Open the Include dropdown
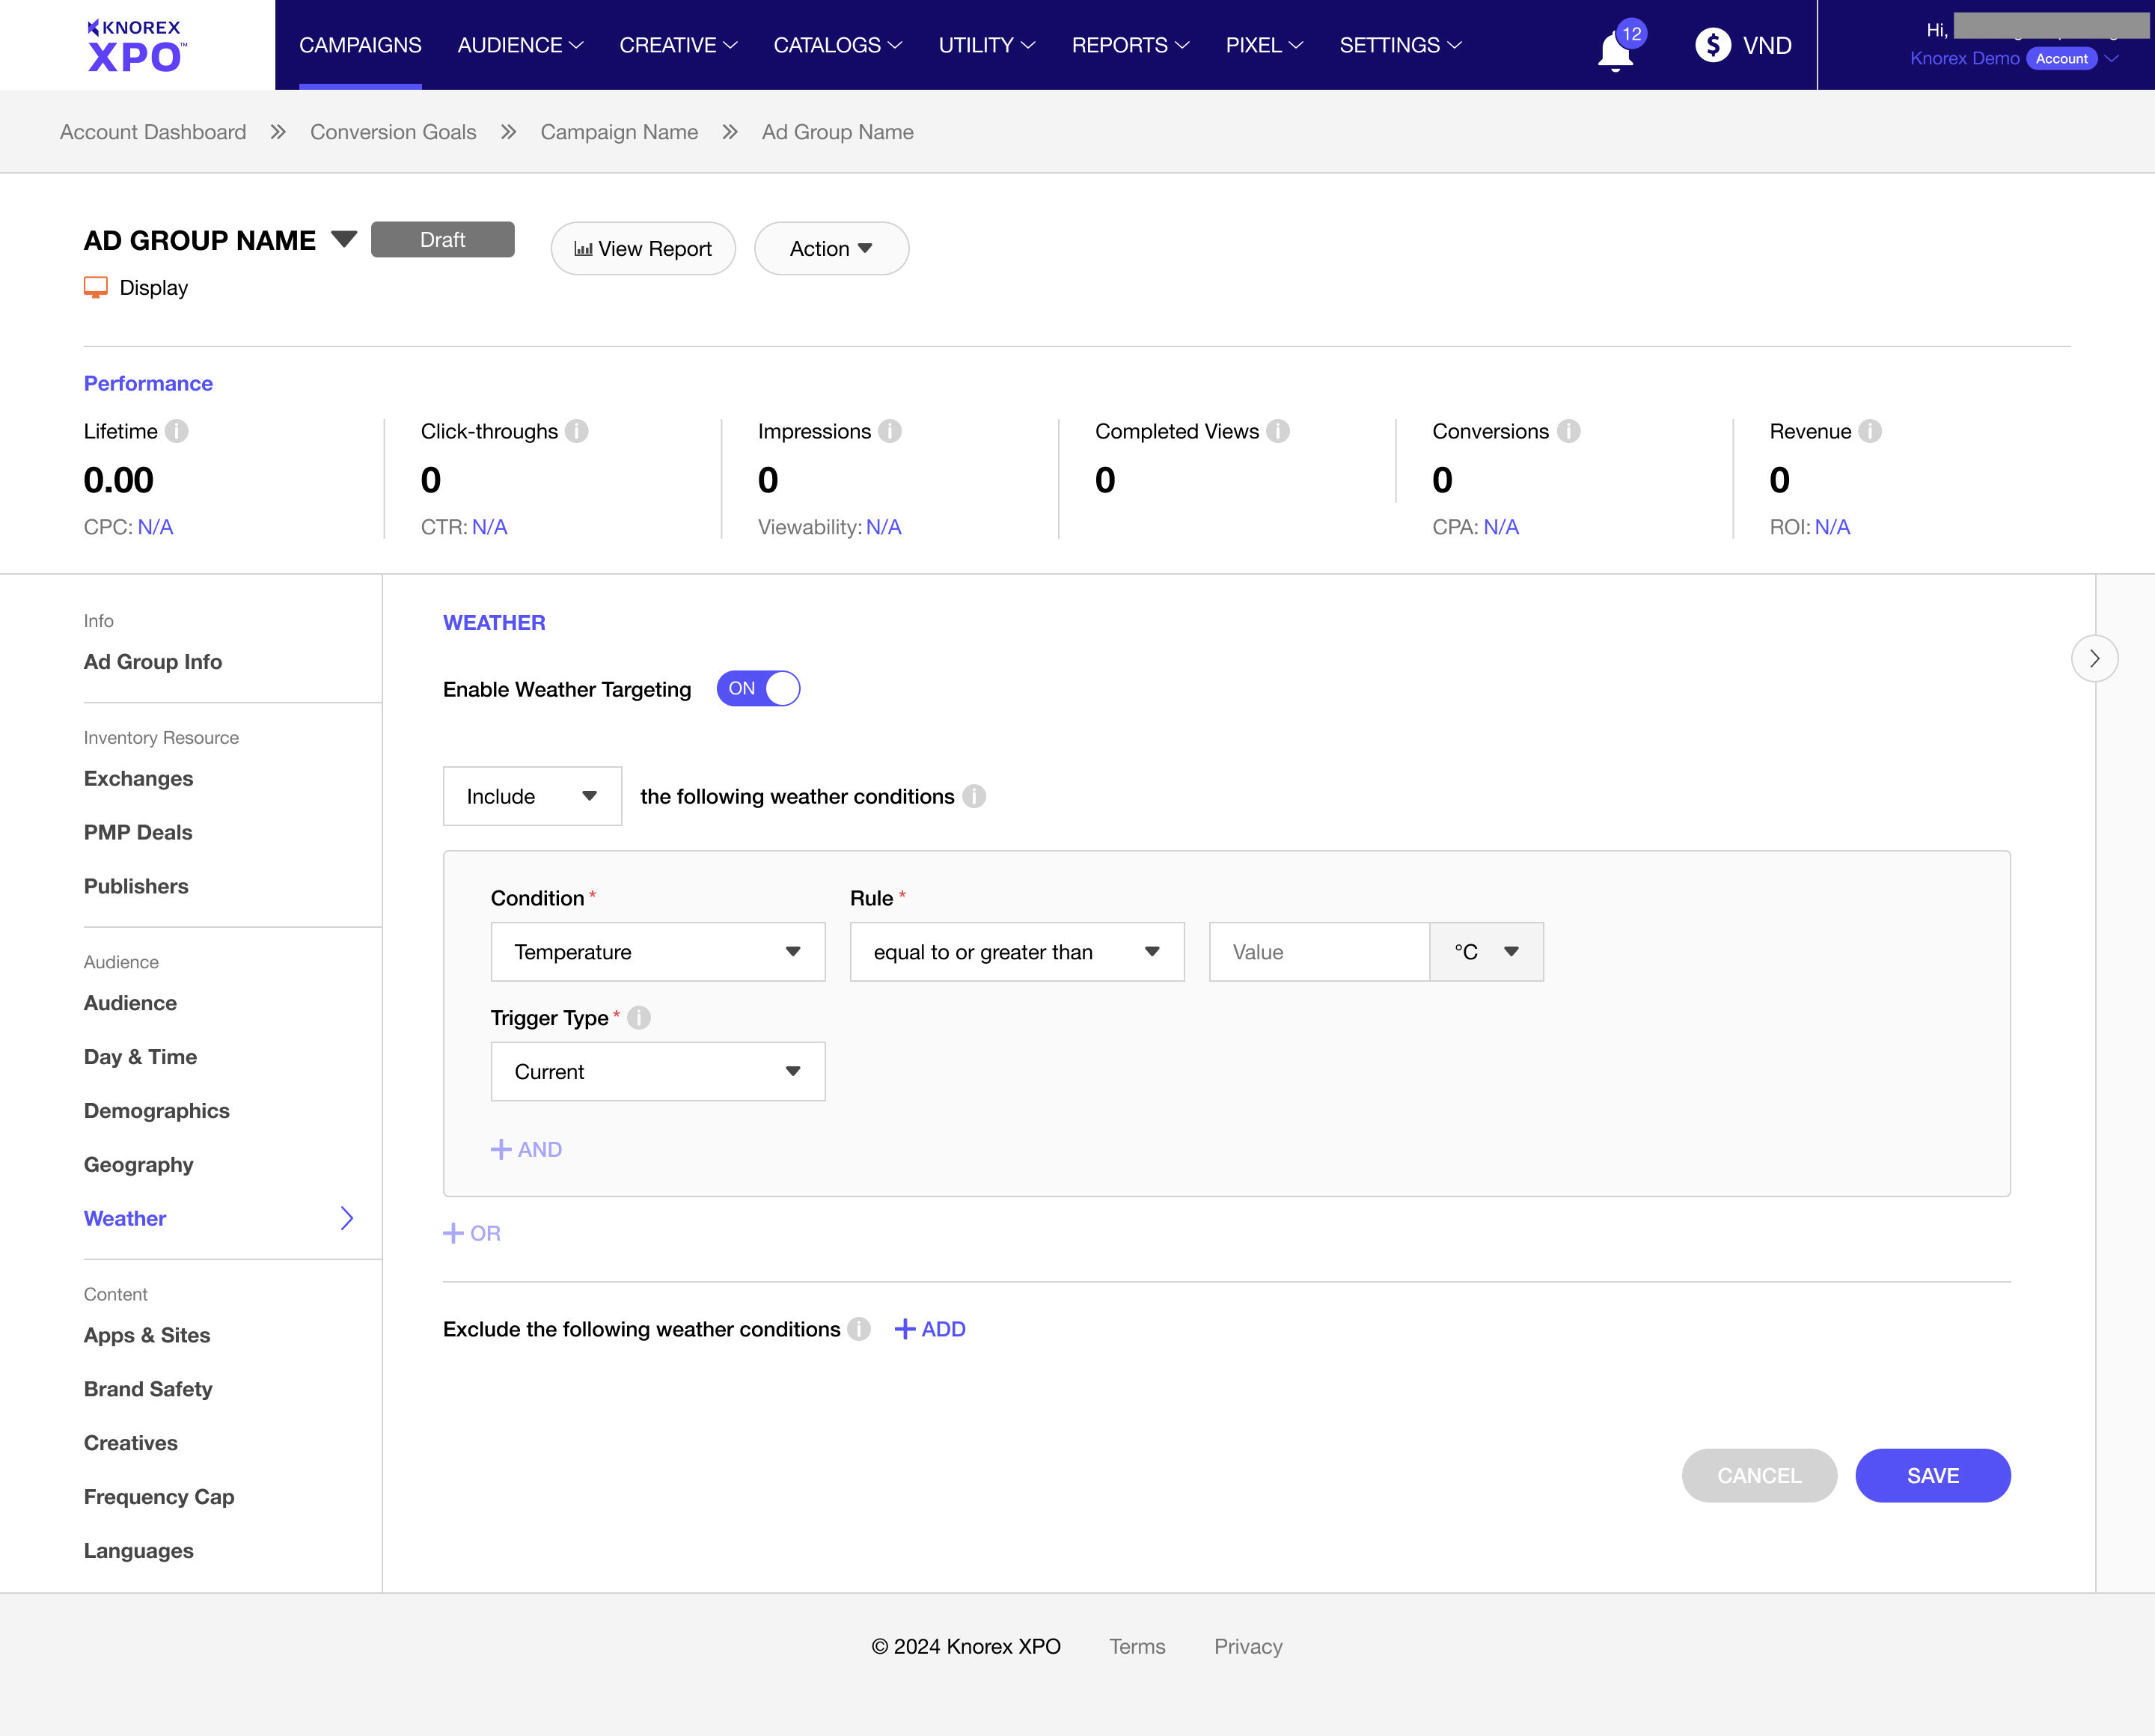The image size is (2155, 1736). tap(532, 796)
